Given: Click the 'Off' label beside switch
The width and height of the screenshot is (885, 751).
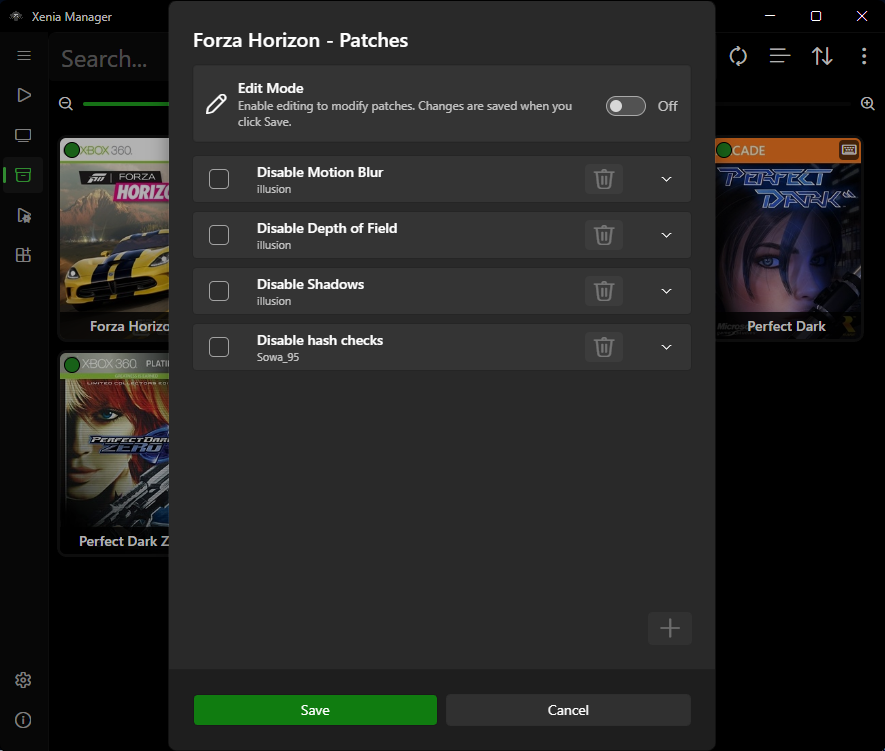Looking at the screenshot, I should [667, 106].
